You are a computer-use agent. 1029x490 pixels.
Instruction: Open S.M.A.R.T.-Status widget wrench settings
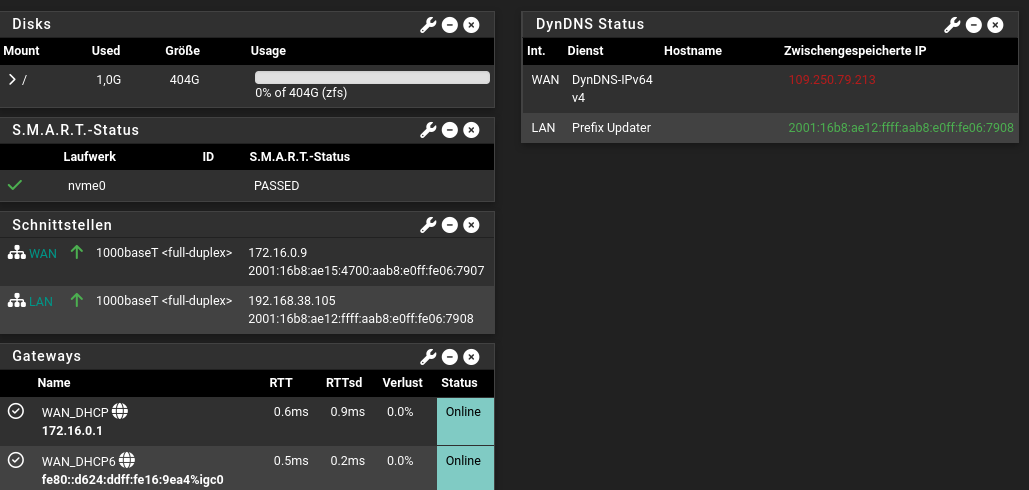click(428, 130)
